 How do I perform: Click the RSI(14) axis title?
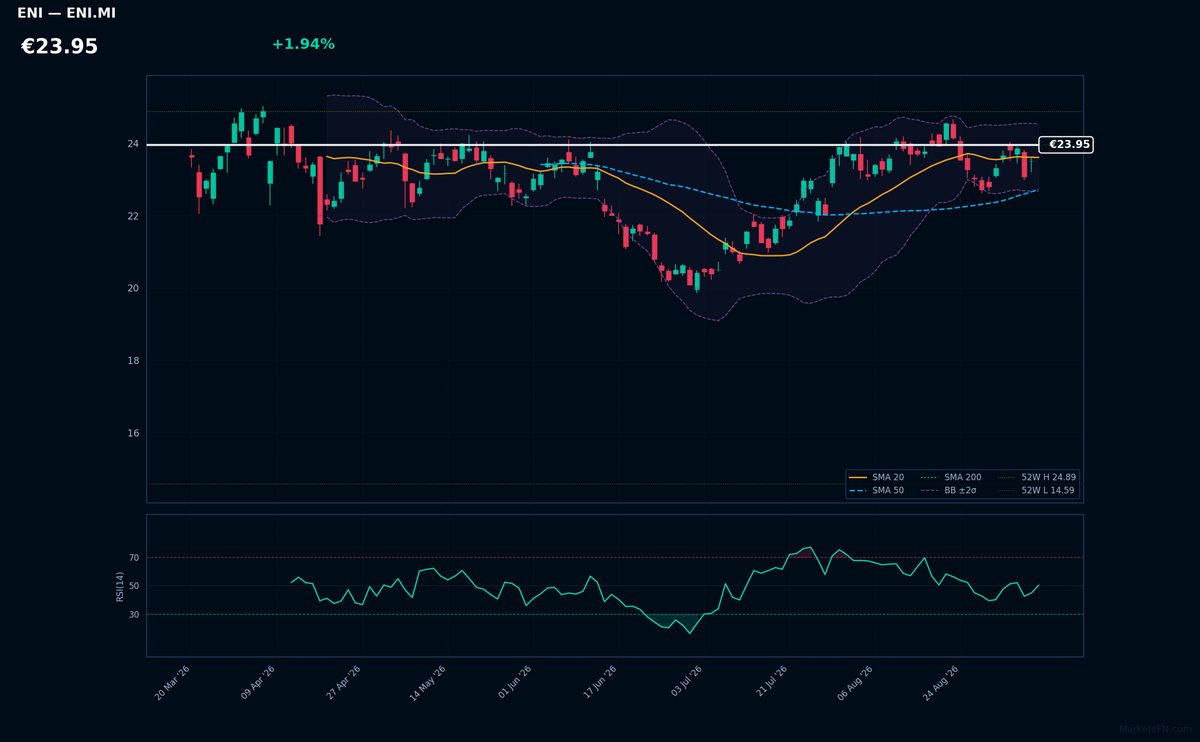[x=120, y=586]
